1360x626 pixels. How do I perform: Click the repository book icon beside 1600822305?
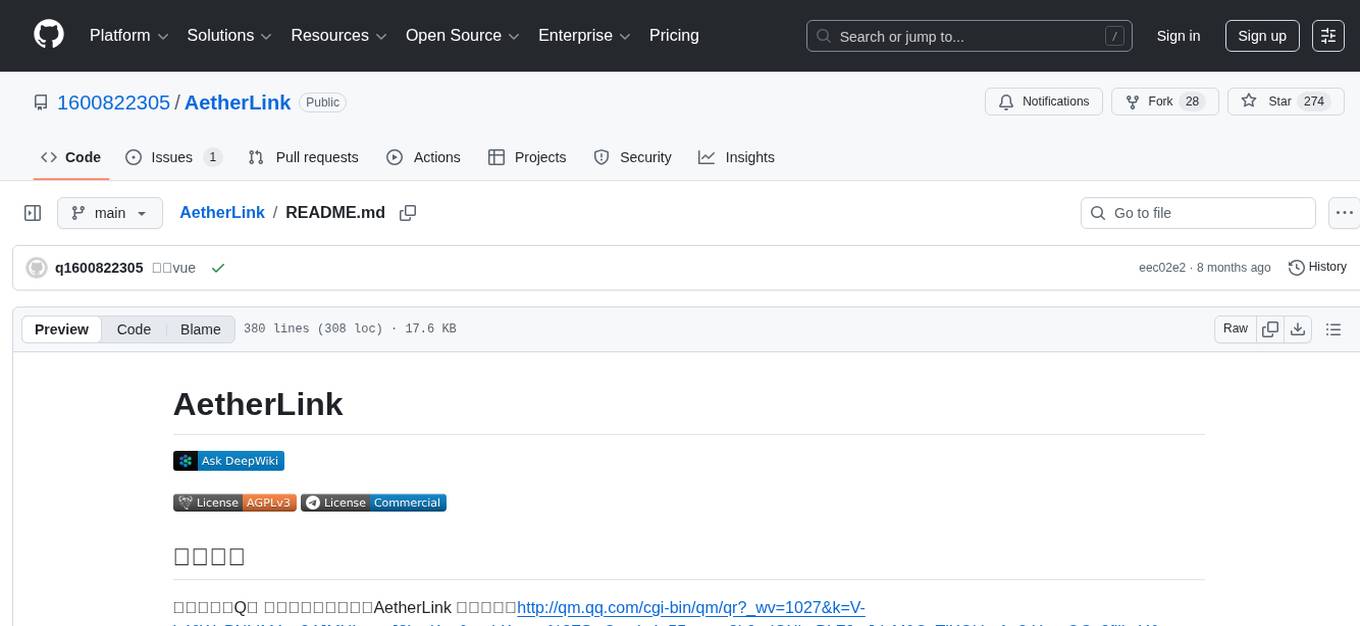tap(40, 102)
